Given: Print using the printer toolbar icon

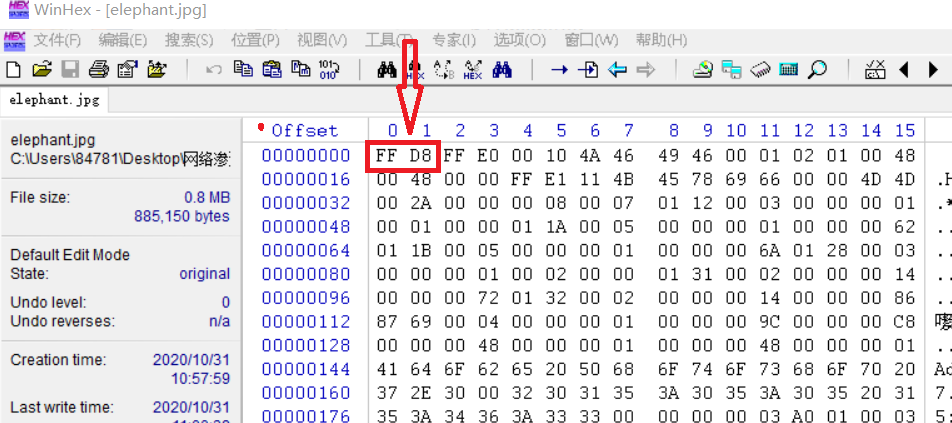Looking at the screenshot, I should pos(98,69).
